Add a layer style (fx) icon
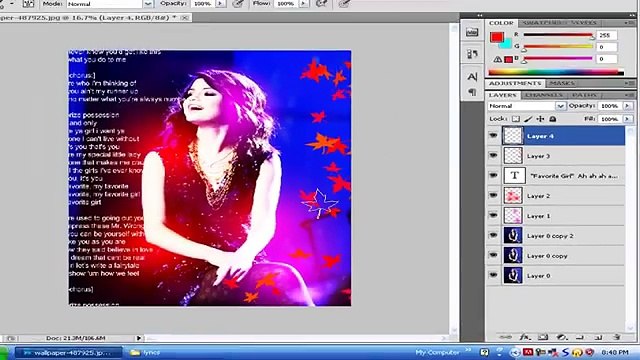The image size is (640, 360). click(524, 337)
